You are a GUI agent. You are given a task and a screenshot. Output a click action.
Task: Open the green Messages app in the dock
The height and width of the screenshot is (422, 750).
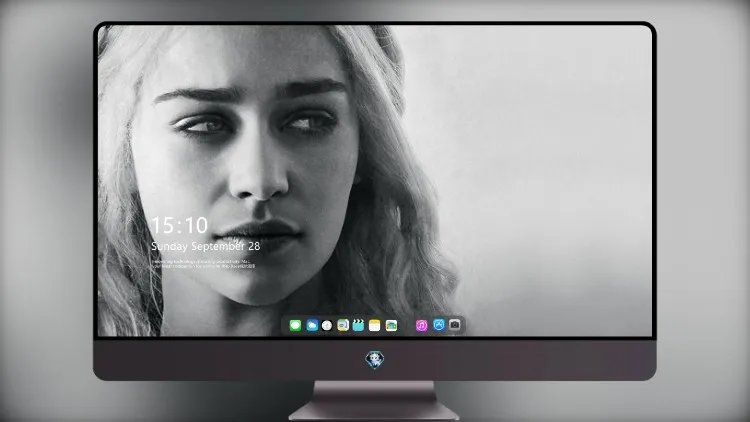295,325
